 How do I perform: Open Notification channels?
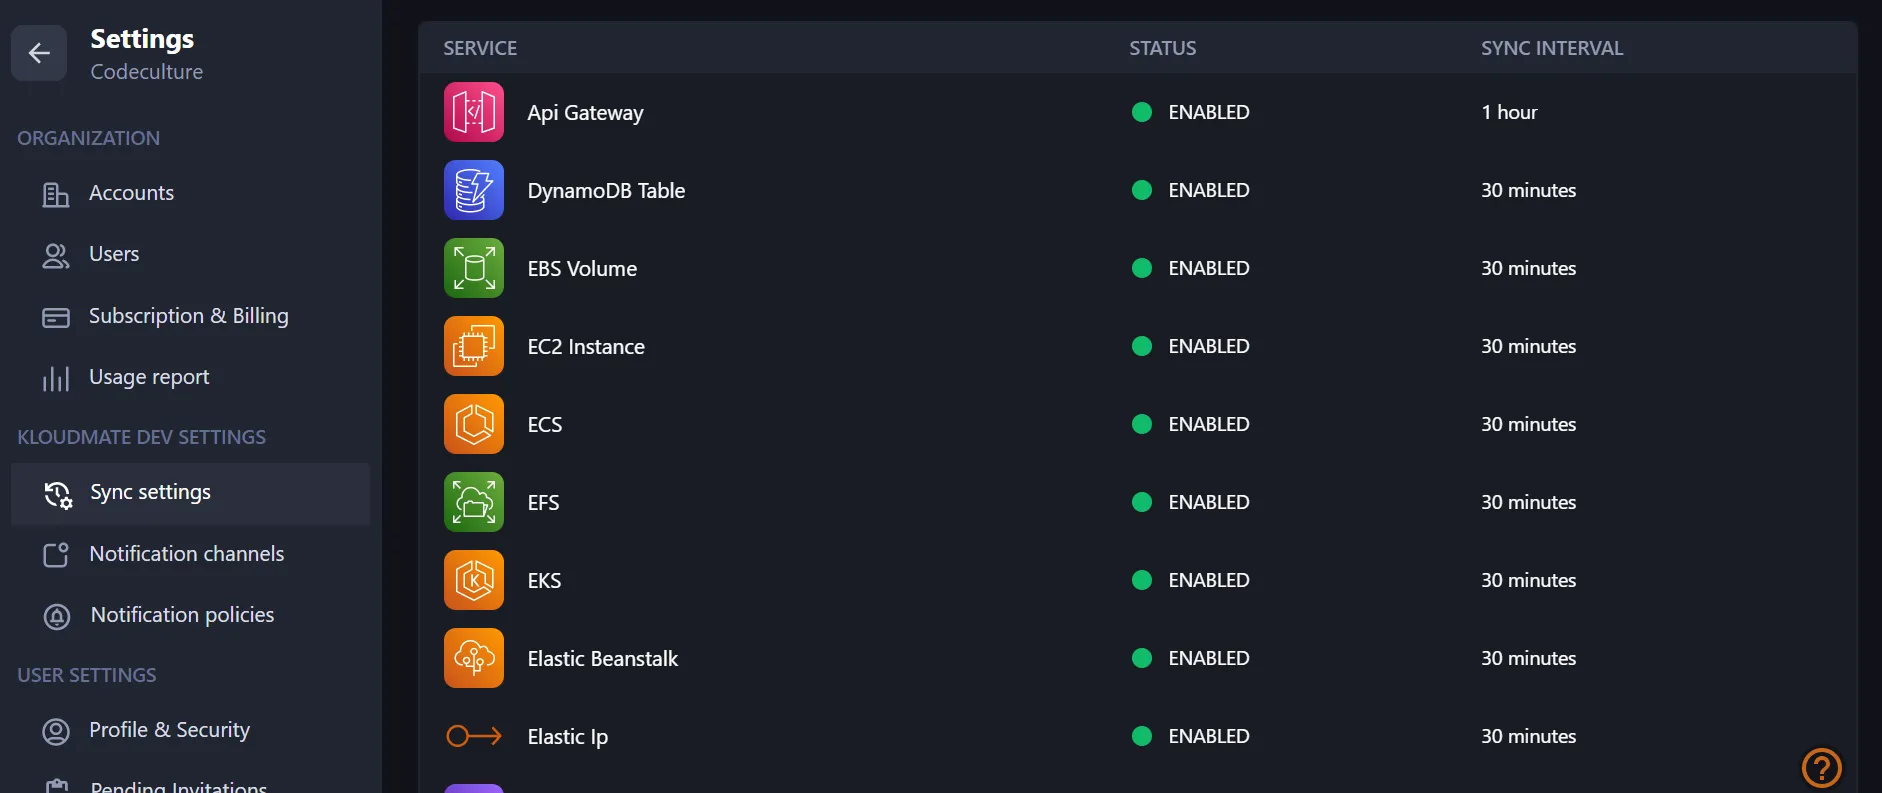(190, 554)
